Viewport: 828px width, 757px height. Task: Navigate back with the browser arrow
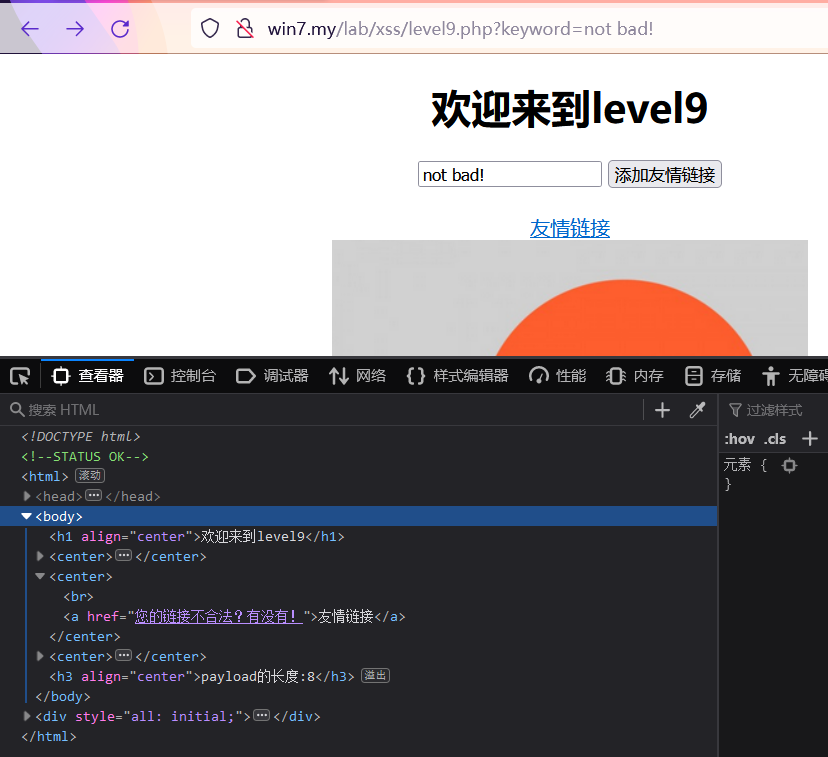click(29, 28)
